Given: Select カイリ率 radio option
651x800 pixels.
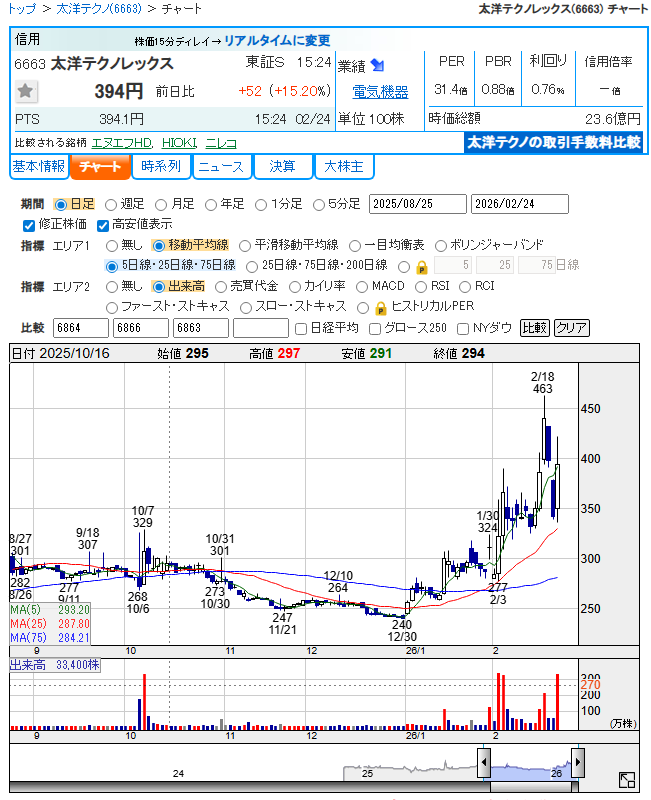Looking at the screenshot, I should point(295,287).
